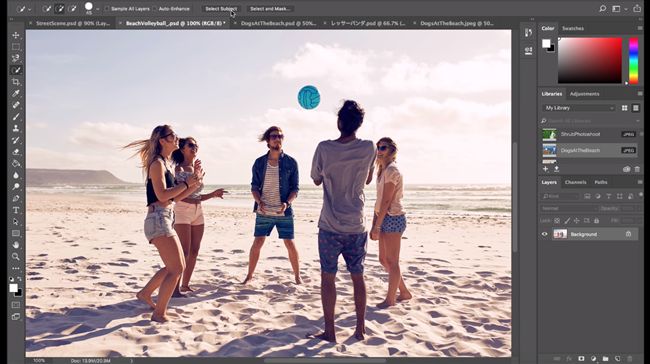Enable the Auto-Enhance checkbox

pyautogui.click(x=155, y=9)
